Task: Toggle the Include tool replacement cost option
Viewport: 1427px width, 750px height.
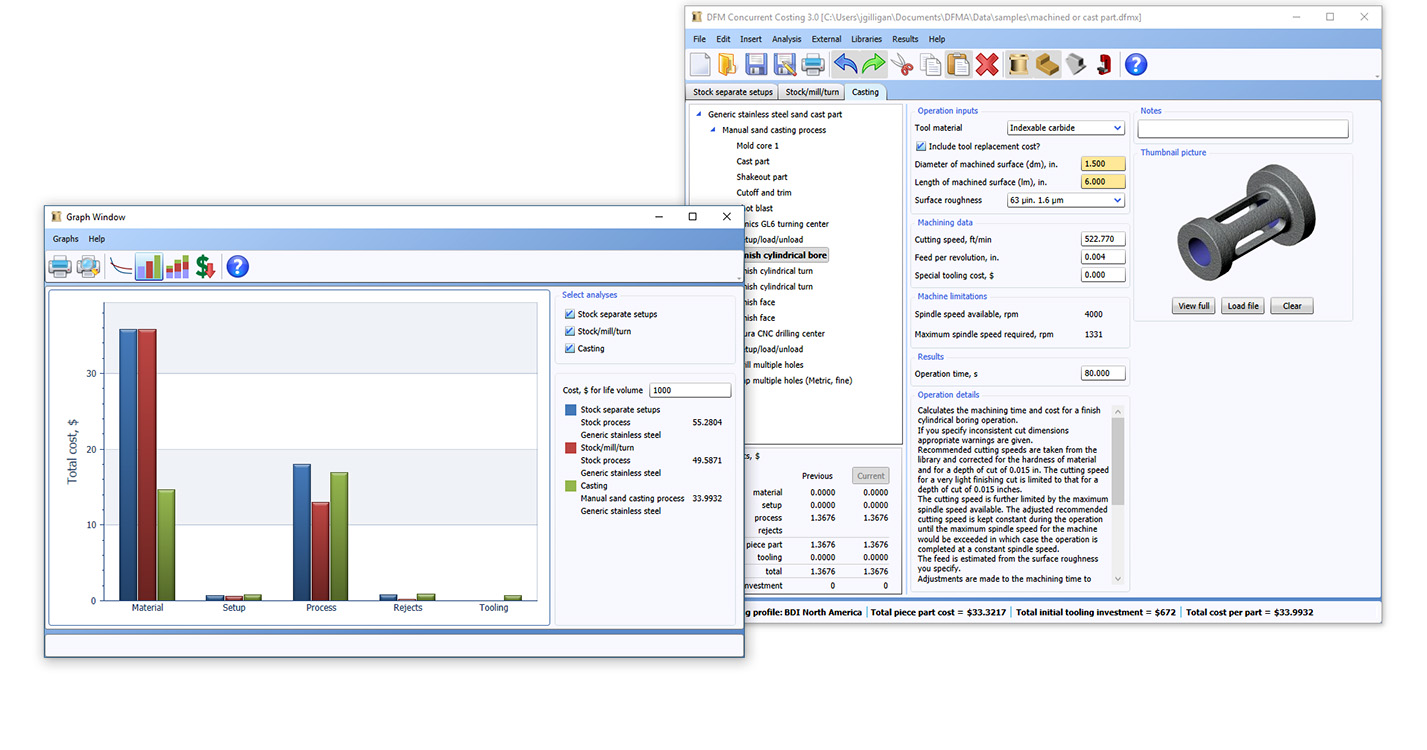Action: (x=920, y=146)
